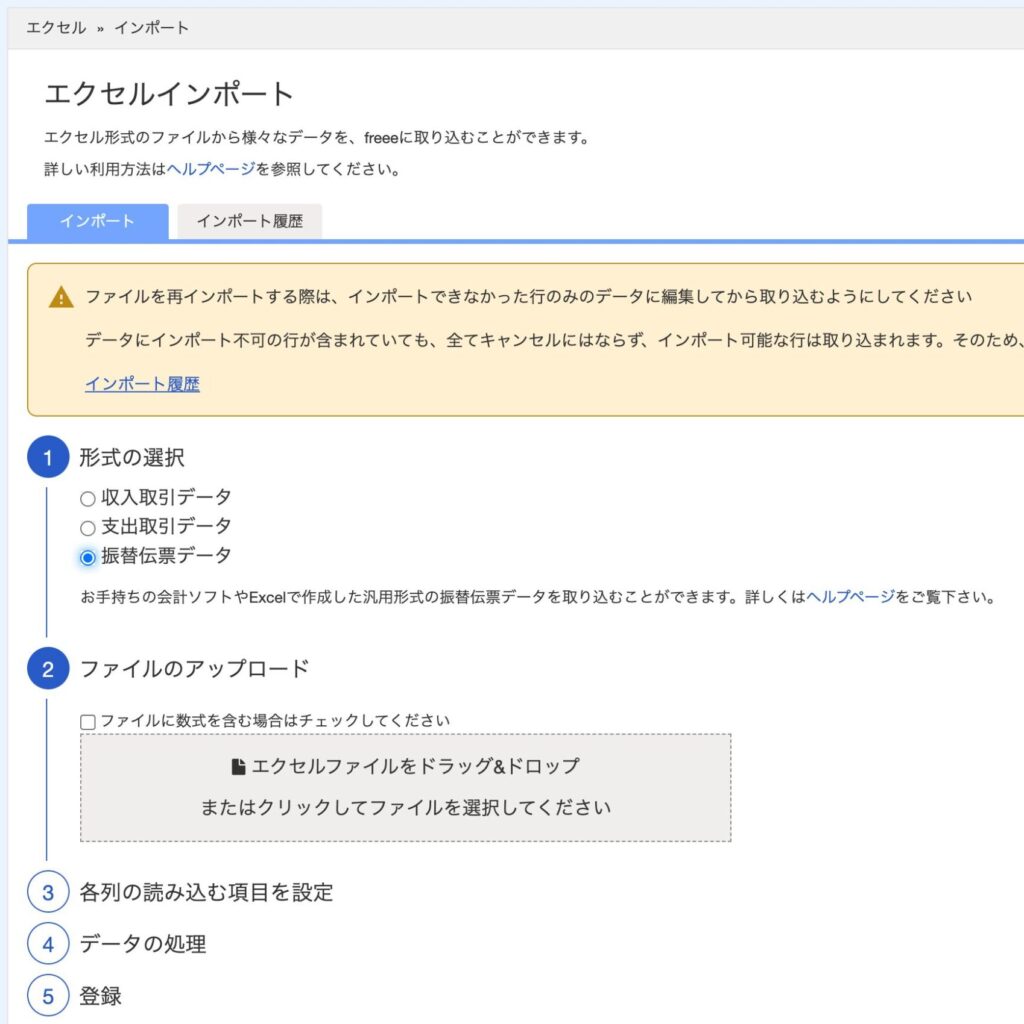Click the step 4 circle icon
Screen dimensions: 1024x1024
(x=48, y=944)
